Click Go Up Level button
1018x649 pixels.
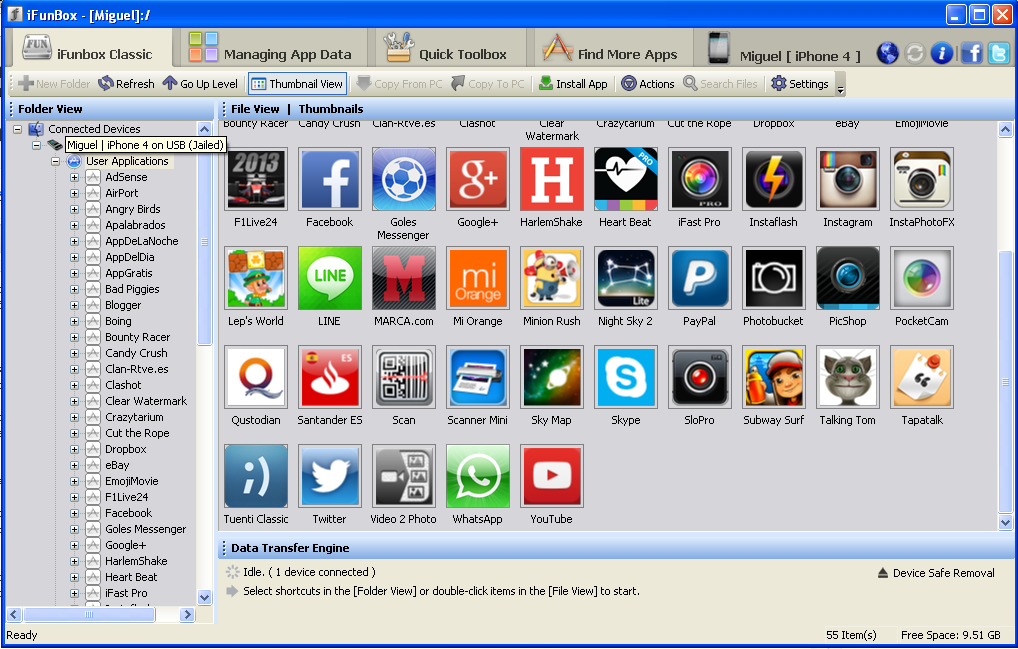[x=200, y=84]
